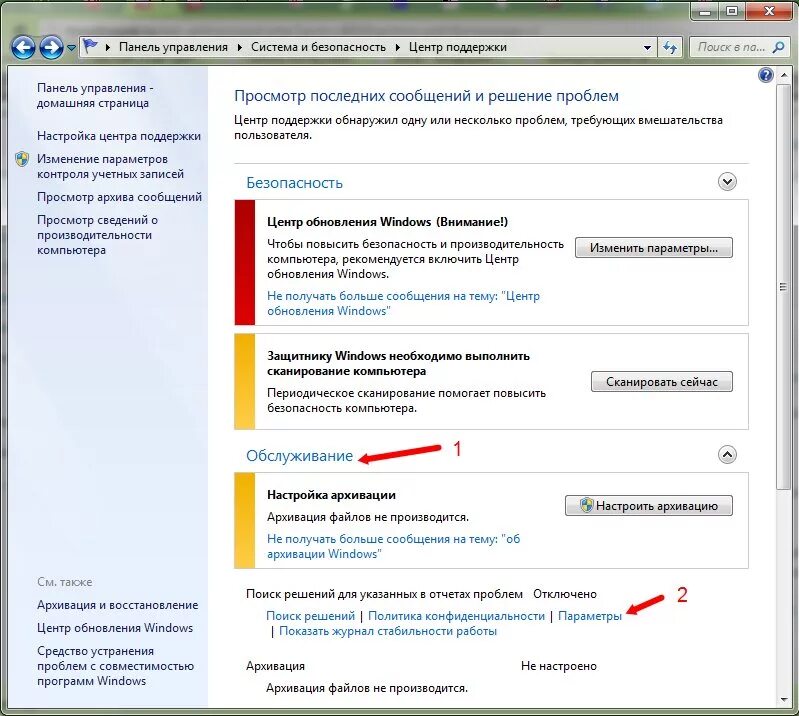This screenshot has height=716, width=799.
Task: Open "Параметры" link under problem reports
Action: coord(590,616)
